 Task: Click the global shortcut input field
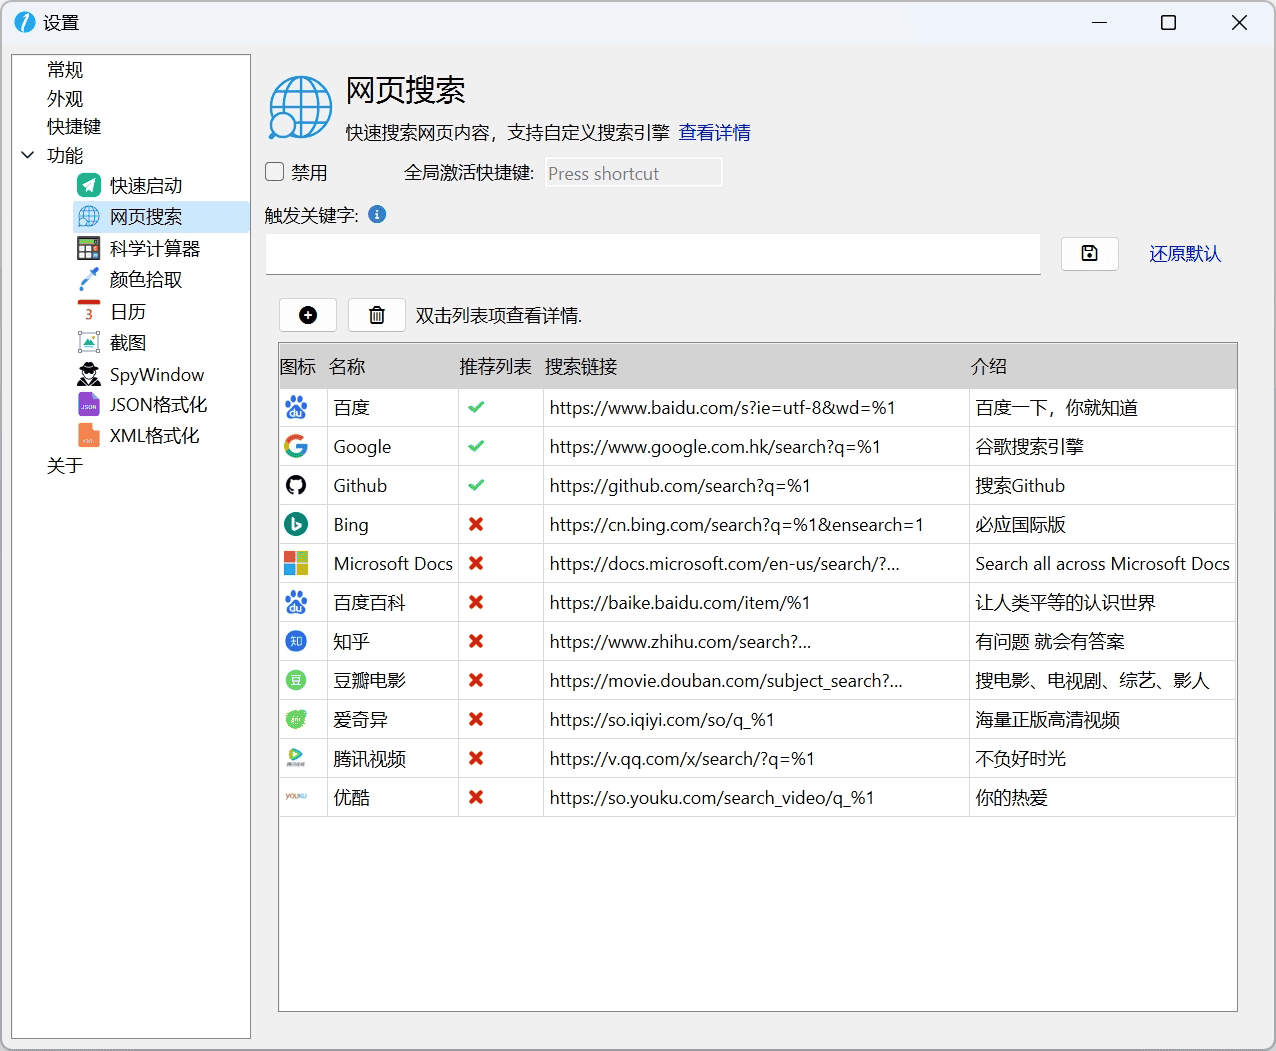(x=633, y=173)
